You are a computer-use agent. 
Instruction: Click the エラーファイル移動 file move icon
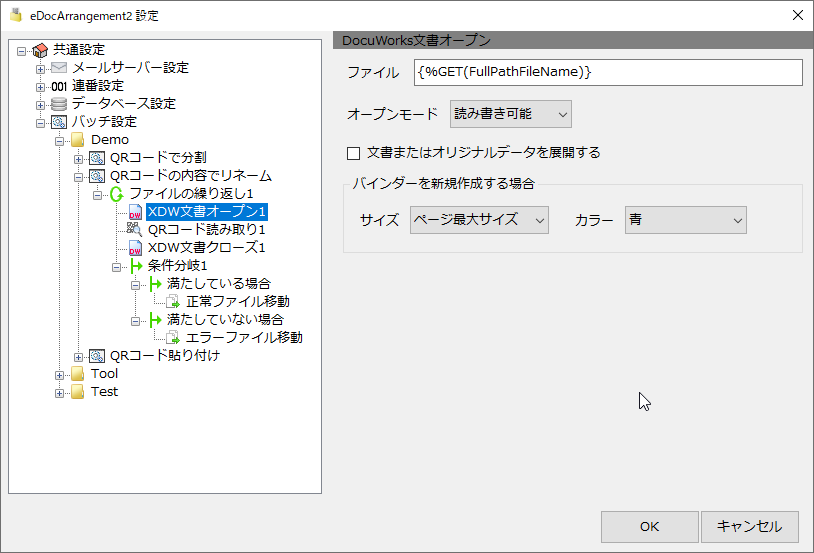click(x=173, y=338)
